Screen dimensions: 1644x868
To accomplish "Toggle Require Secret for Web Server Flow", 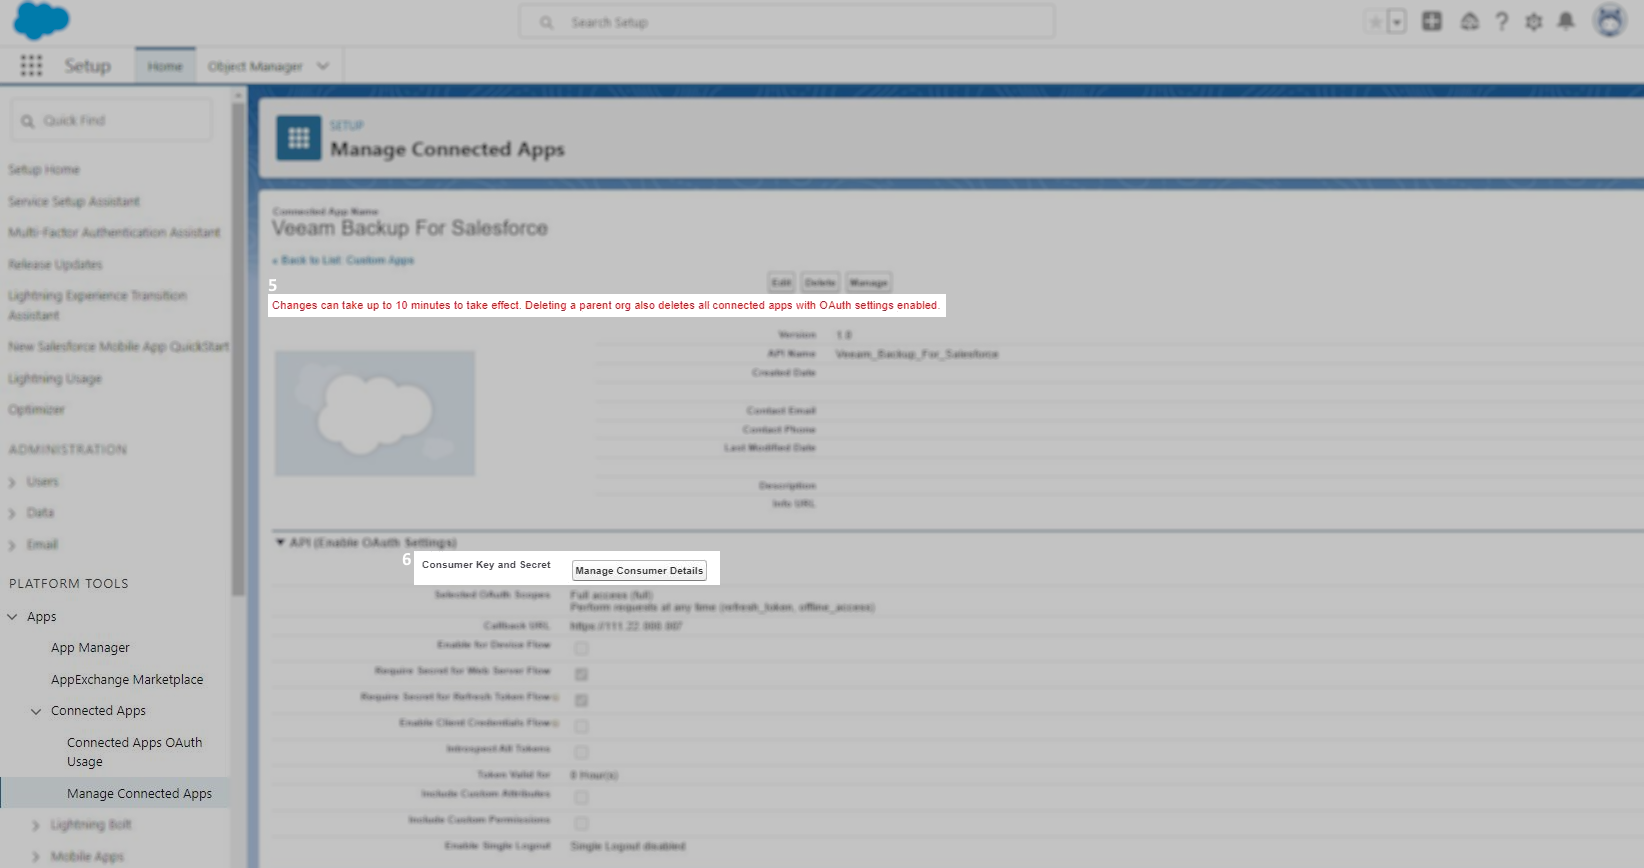I will pyautogui.click(x=581, y=674).
